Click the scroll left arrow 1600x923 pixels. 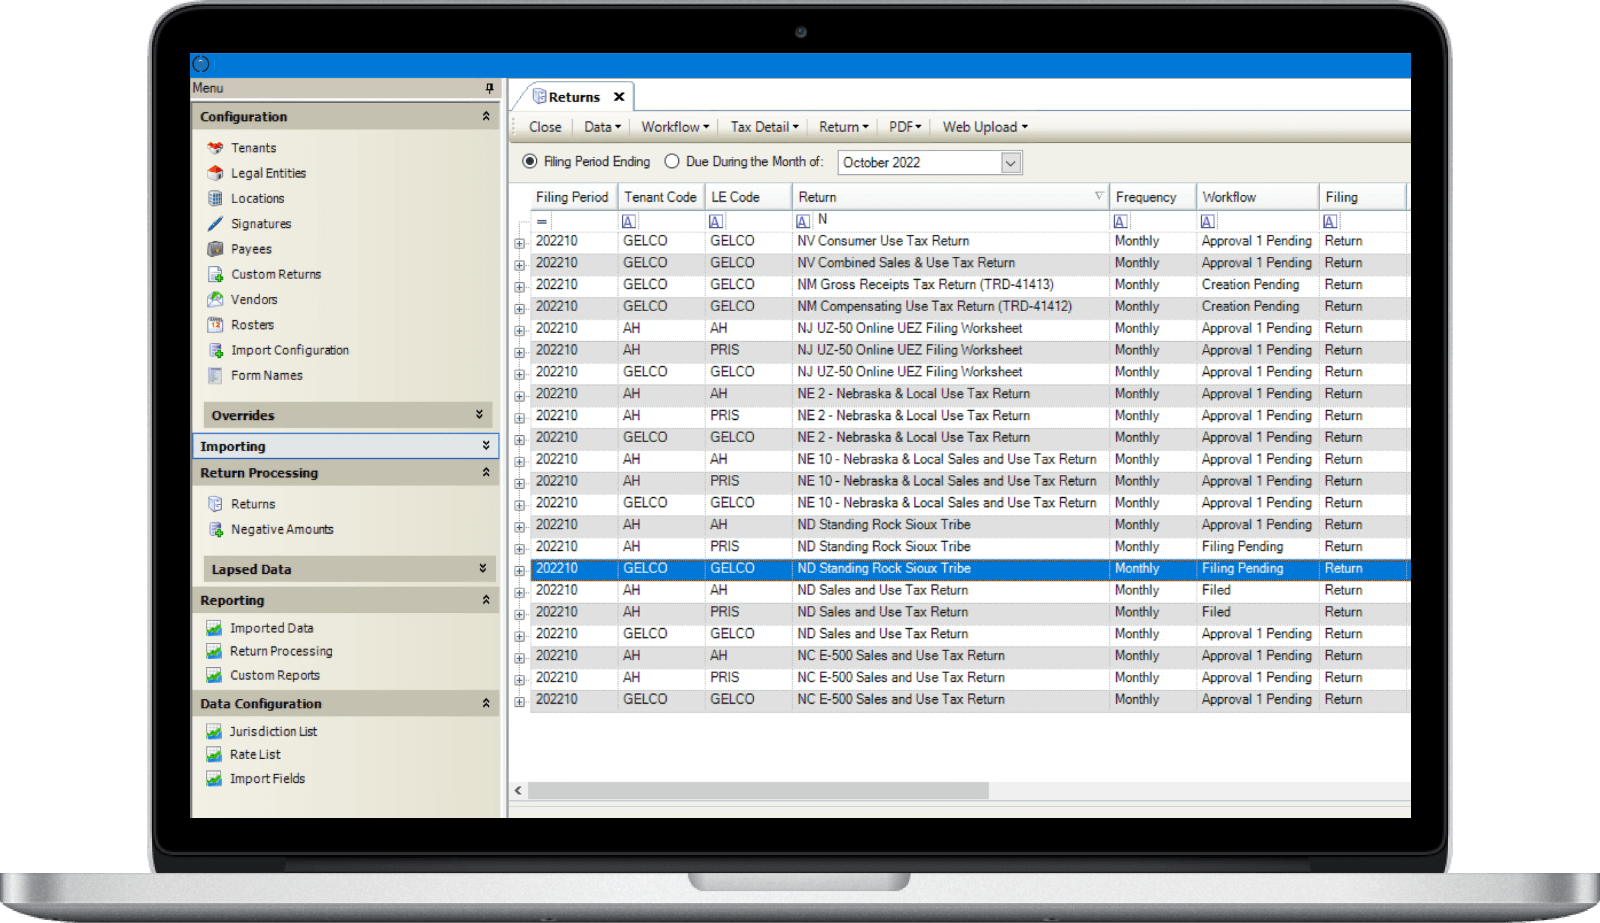click(518, 791)
